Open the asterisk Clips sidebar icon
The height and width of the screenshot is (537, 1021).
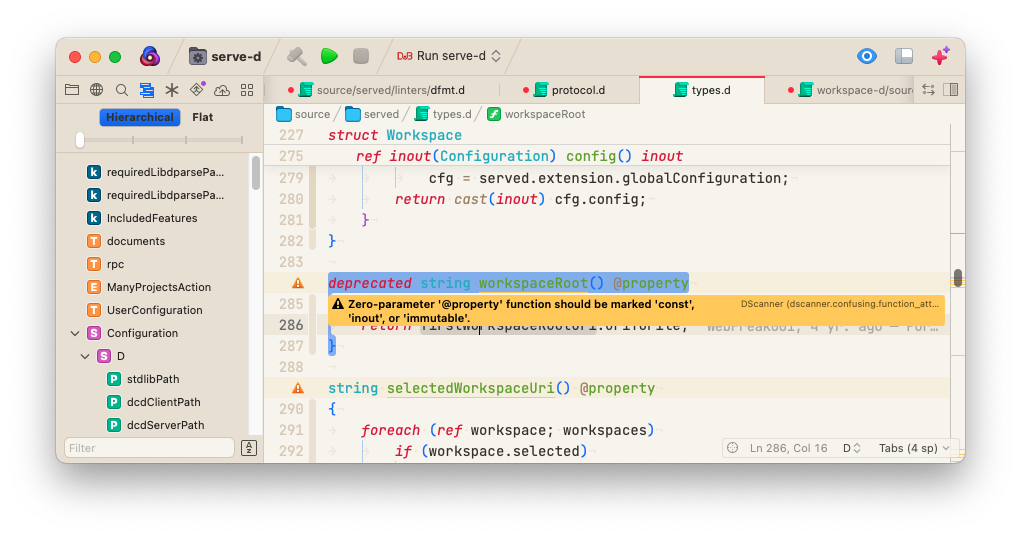pyautogui.click(x=172, y=90)
